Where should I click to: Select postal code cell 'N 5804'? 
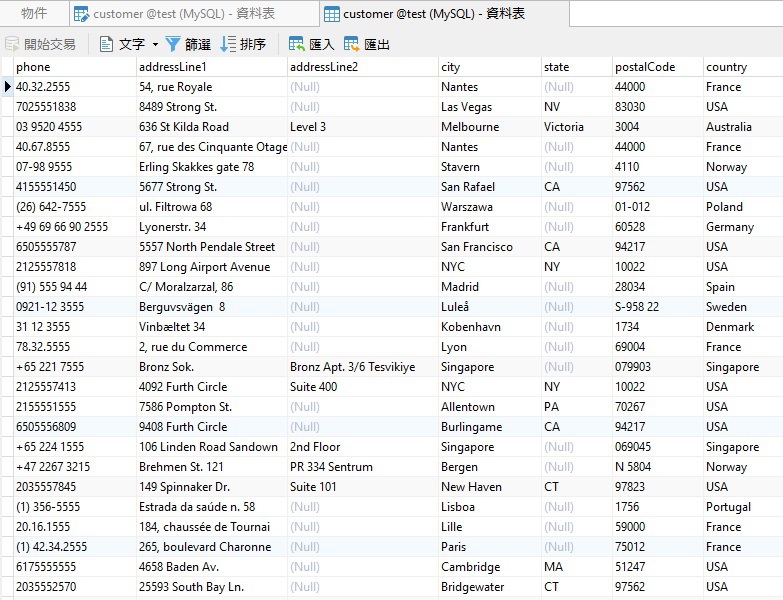click(658, 467)
